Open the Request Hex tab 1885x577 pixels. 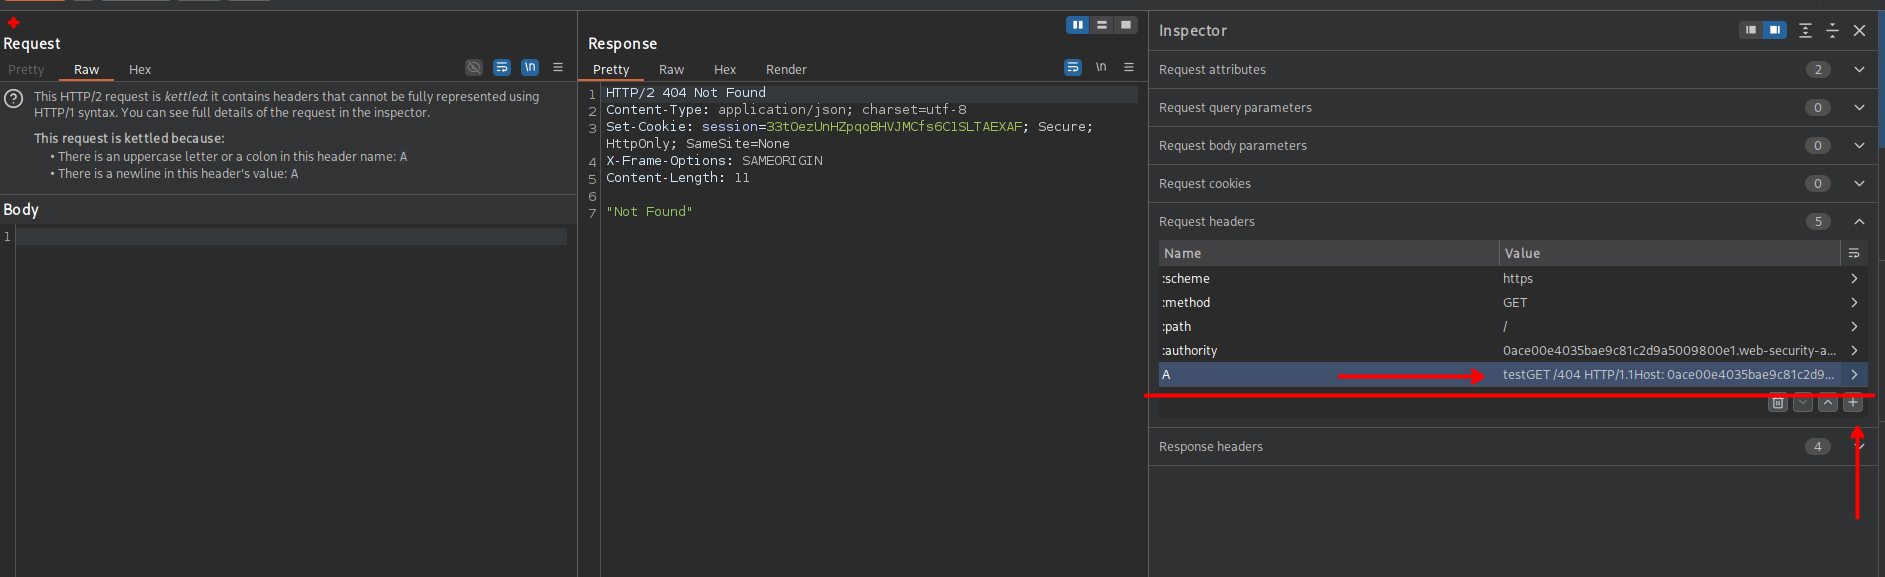click(x=140, y=70)
